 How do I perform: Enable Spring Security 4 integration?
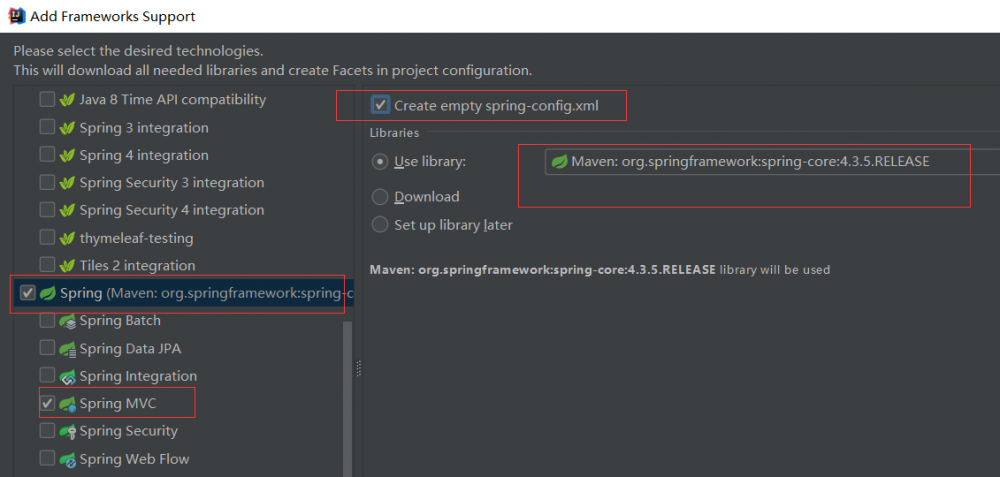pyautogui.click(x=47, y=210)
